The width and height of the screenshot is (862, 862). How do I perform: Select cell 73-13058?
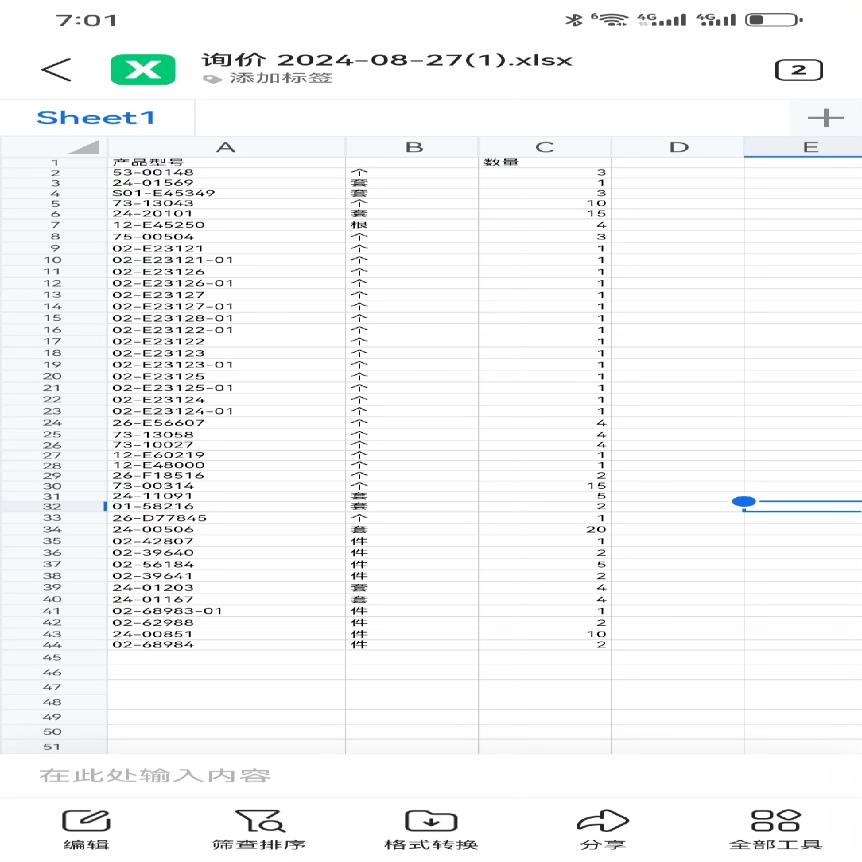click(x=226, y=434)
